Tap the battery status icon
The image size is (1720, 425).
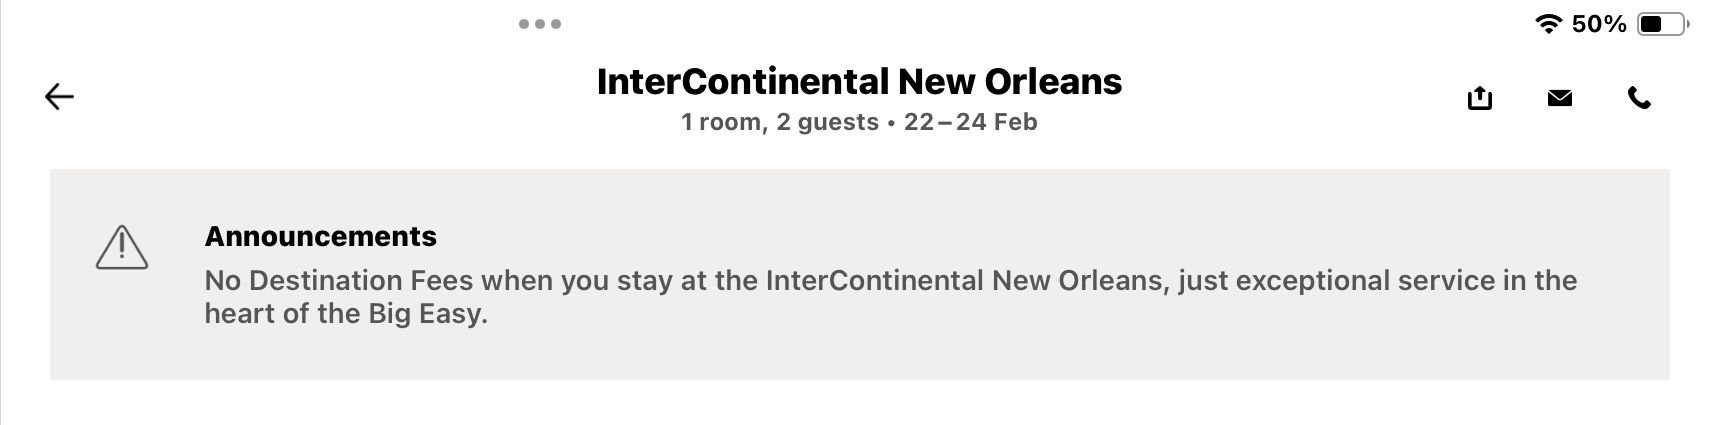(1661, 24)
